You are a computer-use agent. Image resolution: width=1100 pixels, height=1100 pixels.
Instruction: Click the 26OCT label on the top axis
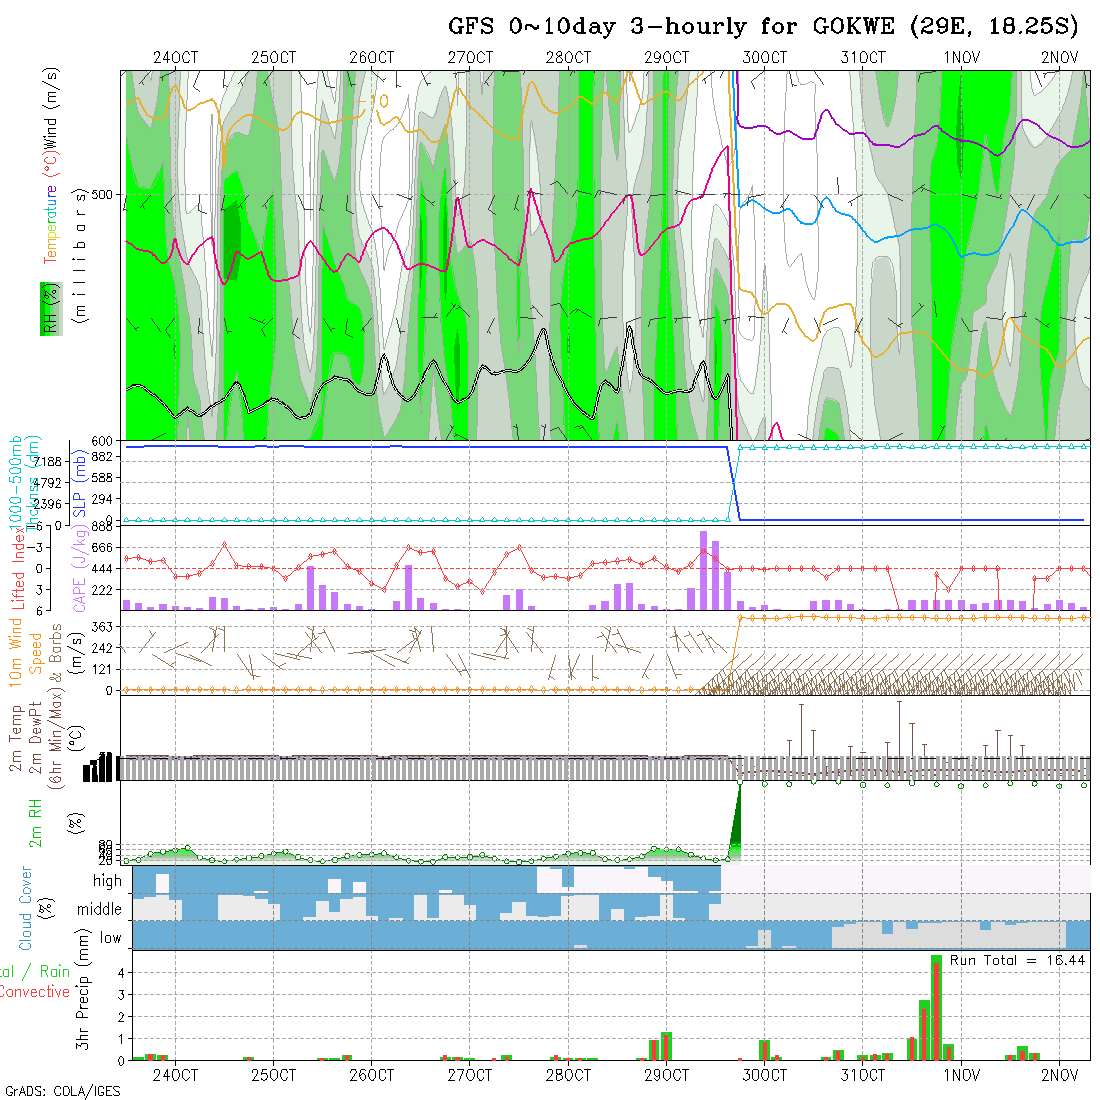click(372, 58)
